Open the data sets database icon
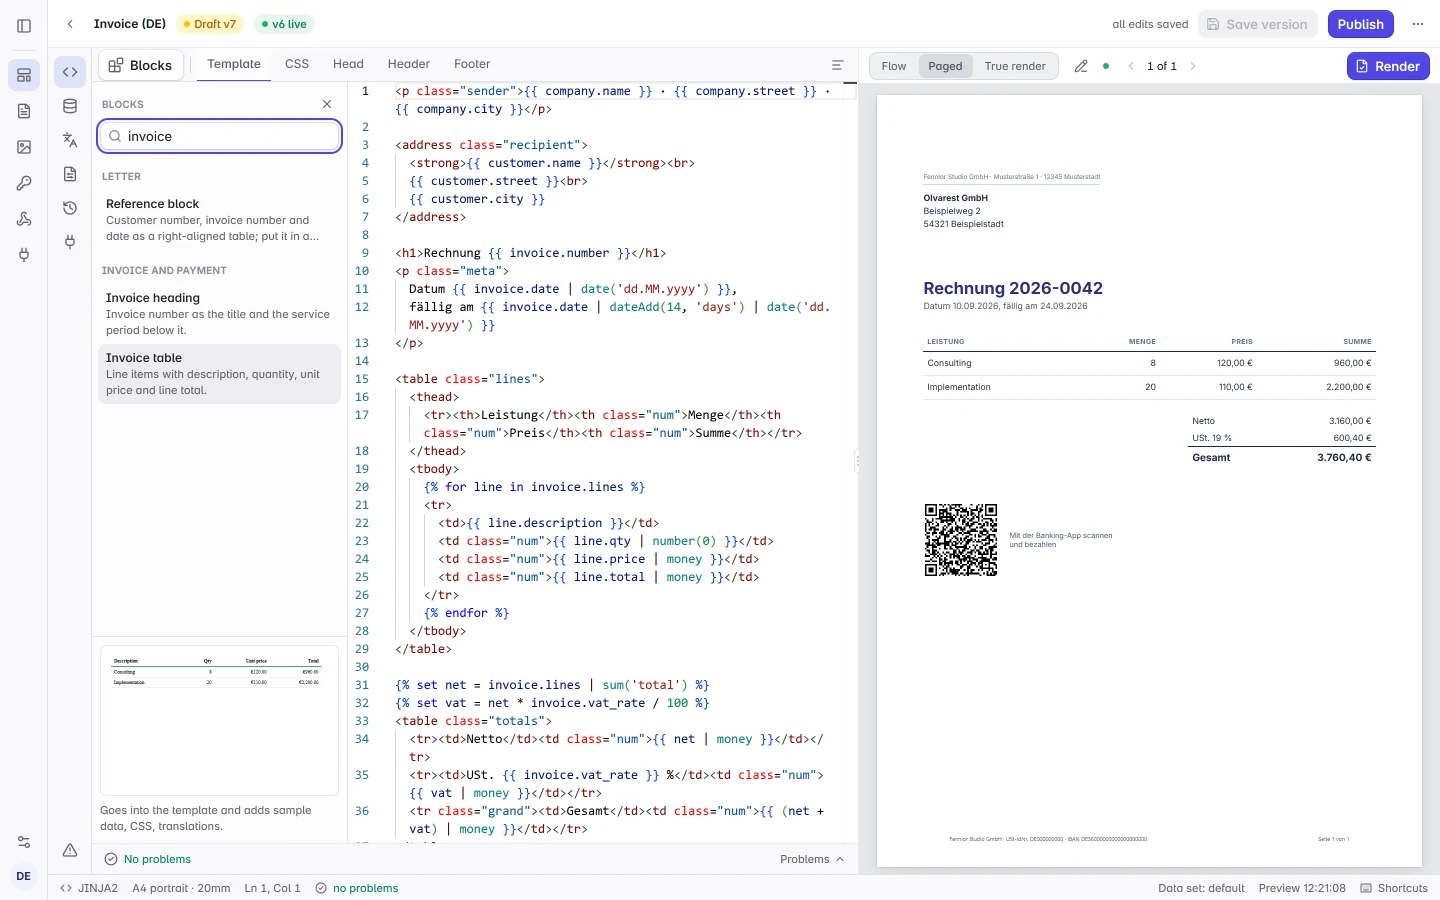1440x900 pixels. coord(70,106)
